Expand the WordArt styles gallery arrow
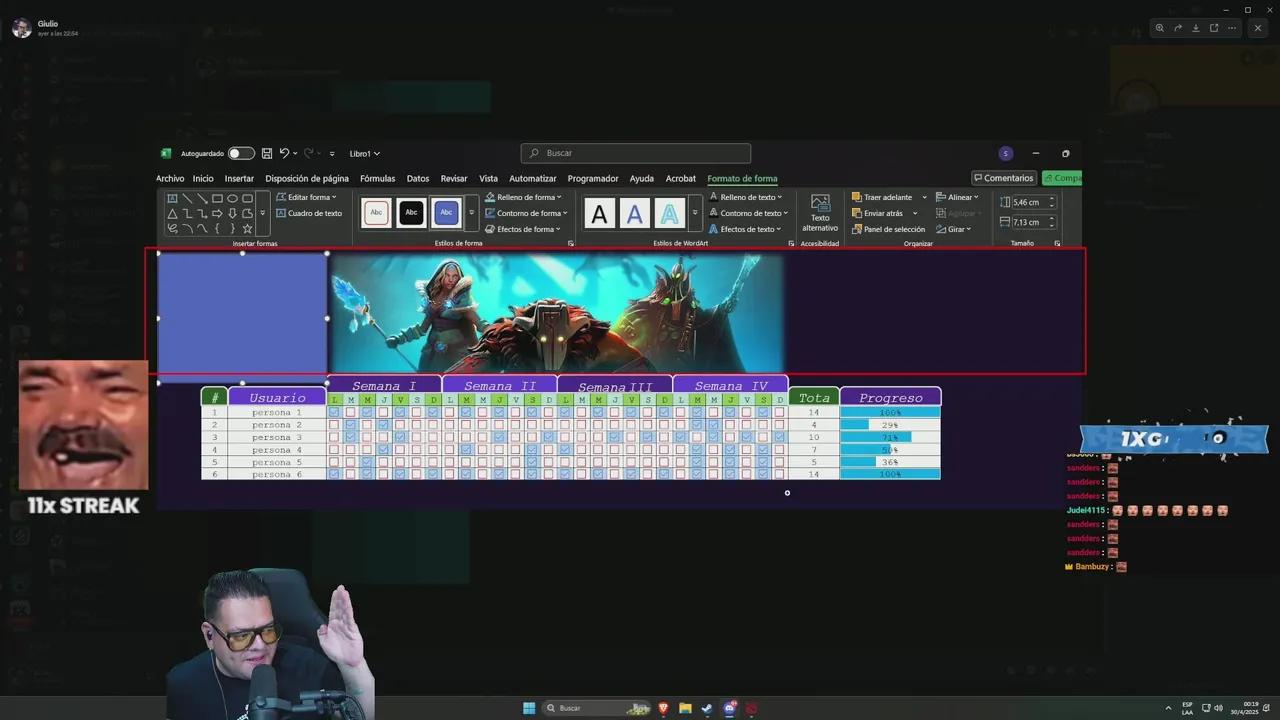 [x=694, y=213]
